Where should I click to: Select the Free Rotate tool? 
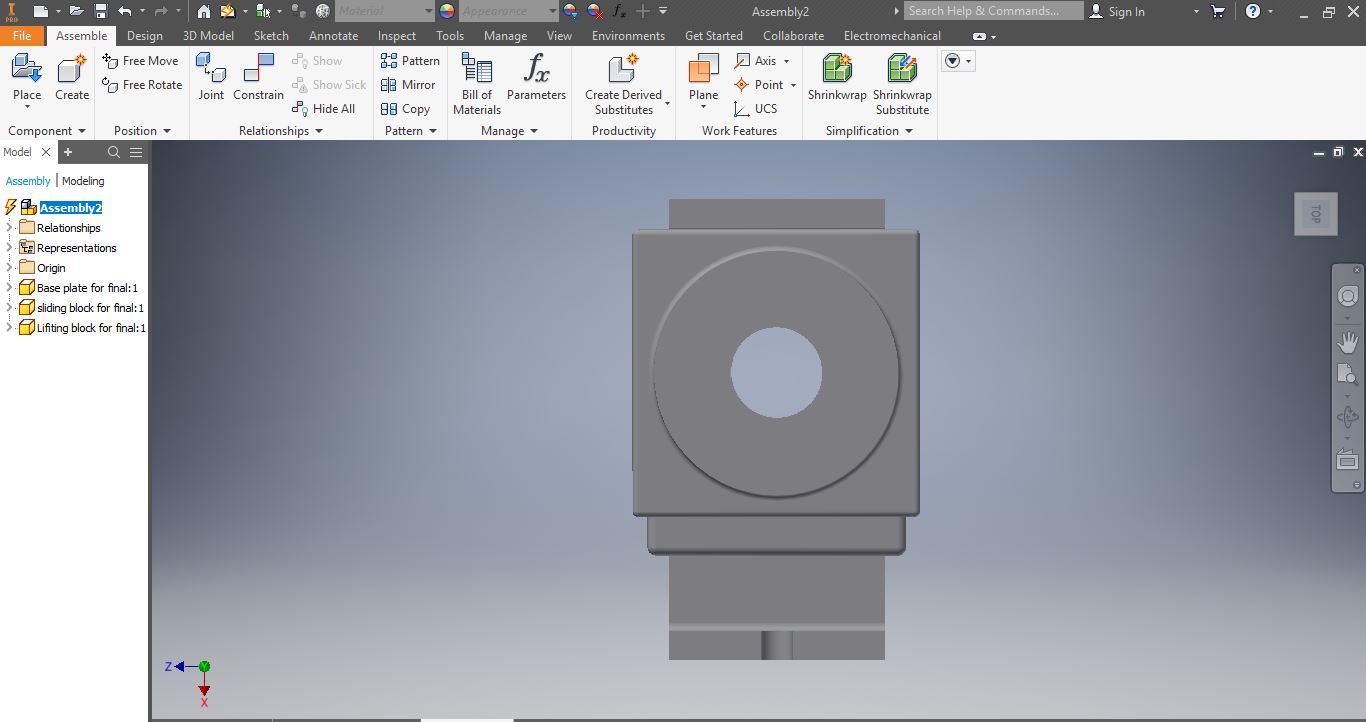(142, 85)
